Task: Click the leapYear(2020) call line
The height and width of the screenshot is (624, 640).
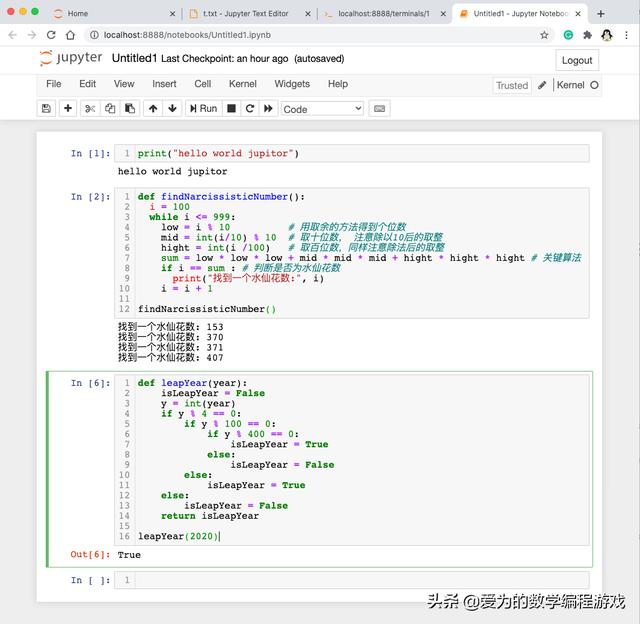Action: click(x=178, y=536)
